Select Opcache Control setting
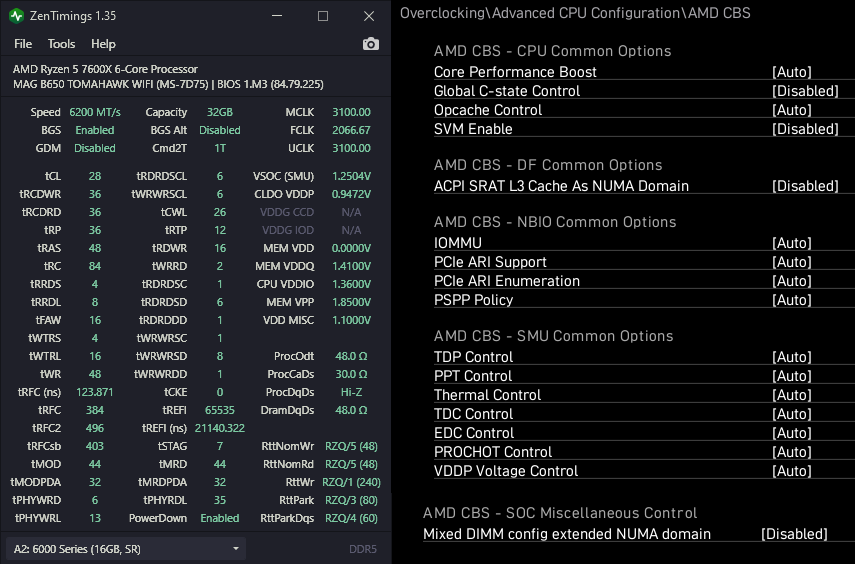 click(644, 110)
